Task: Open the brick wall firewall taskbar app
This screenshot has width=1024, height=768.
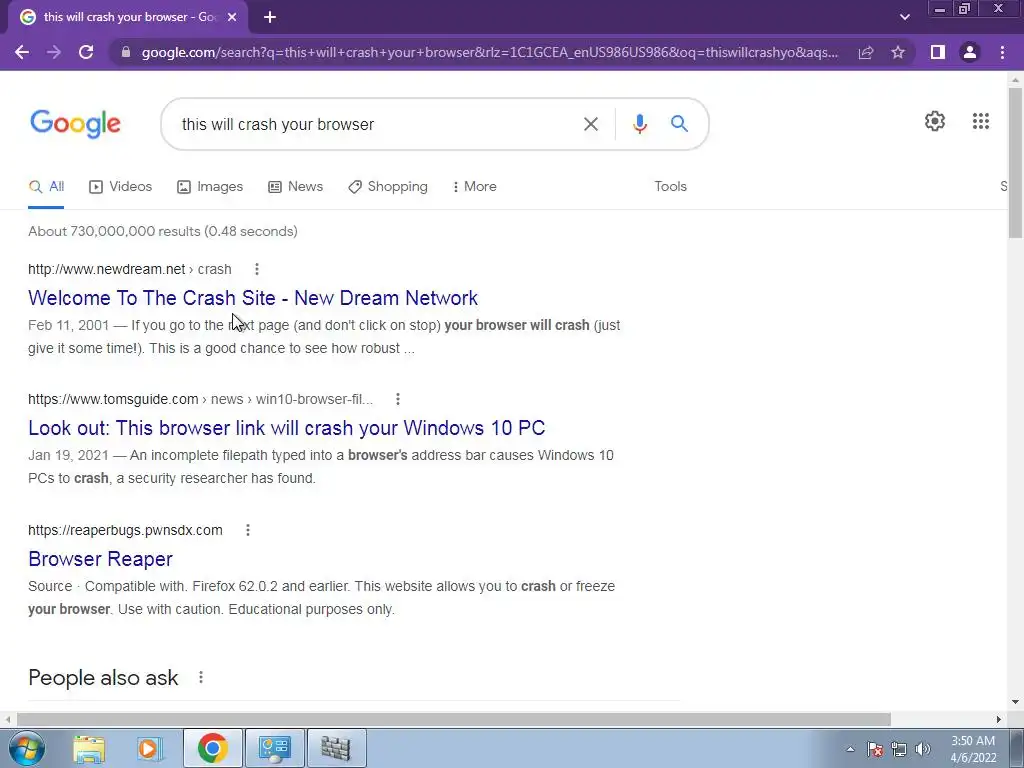Action: click(x=336, y=748)
